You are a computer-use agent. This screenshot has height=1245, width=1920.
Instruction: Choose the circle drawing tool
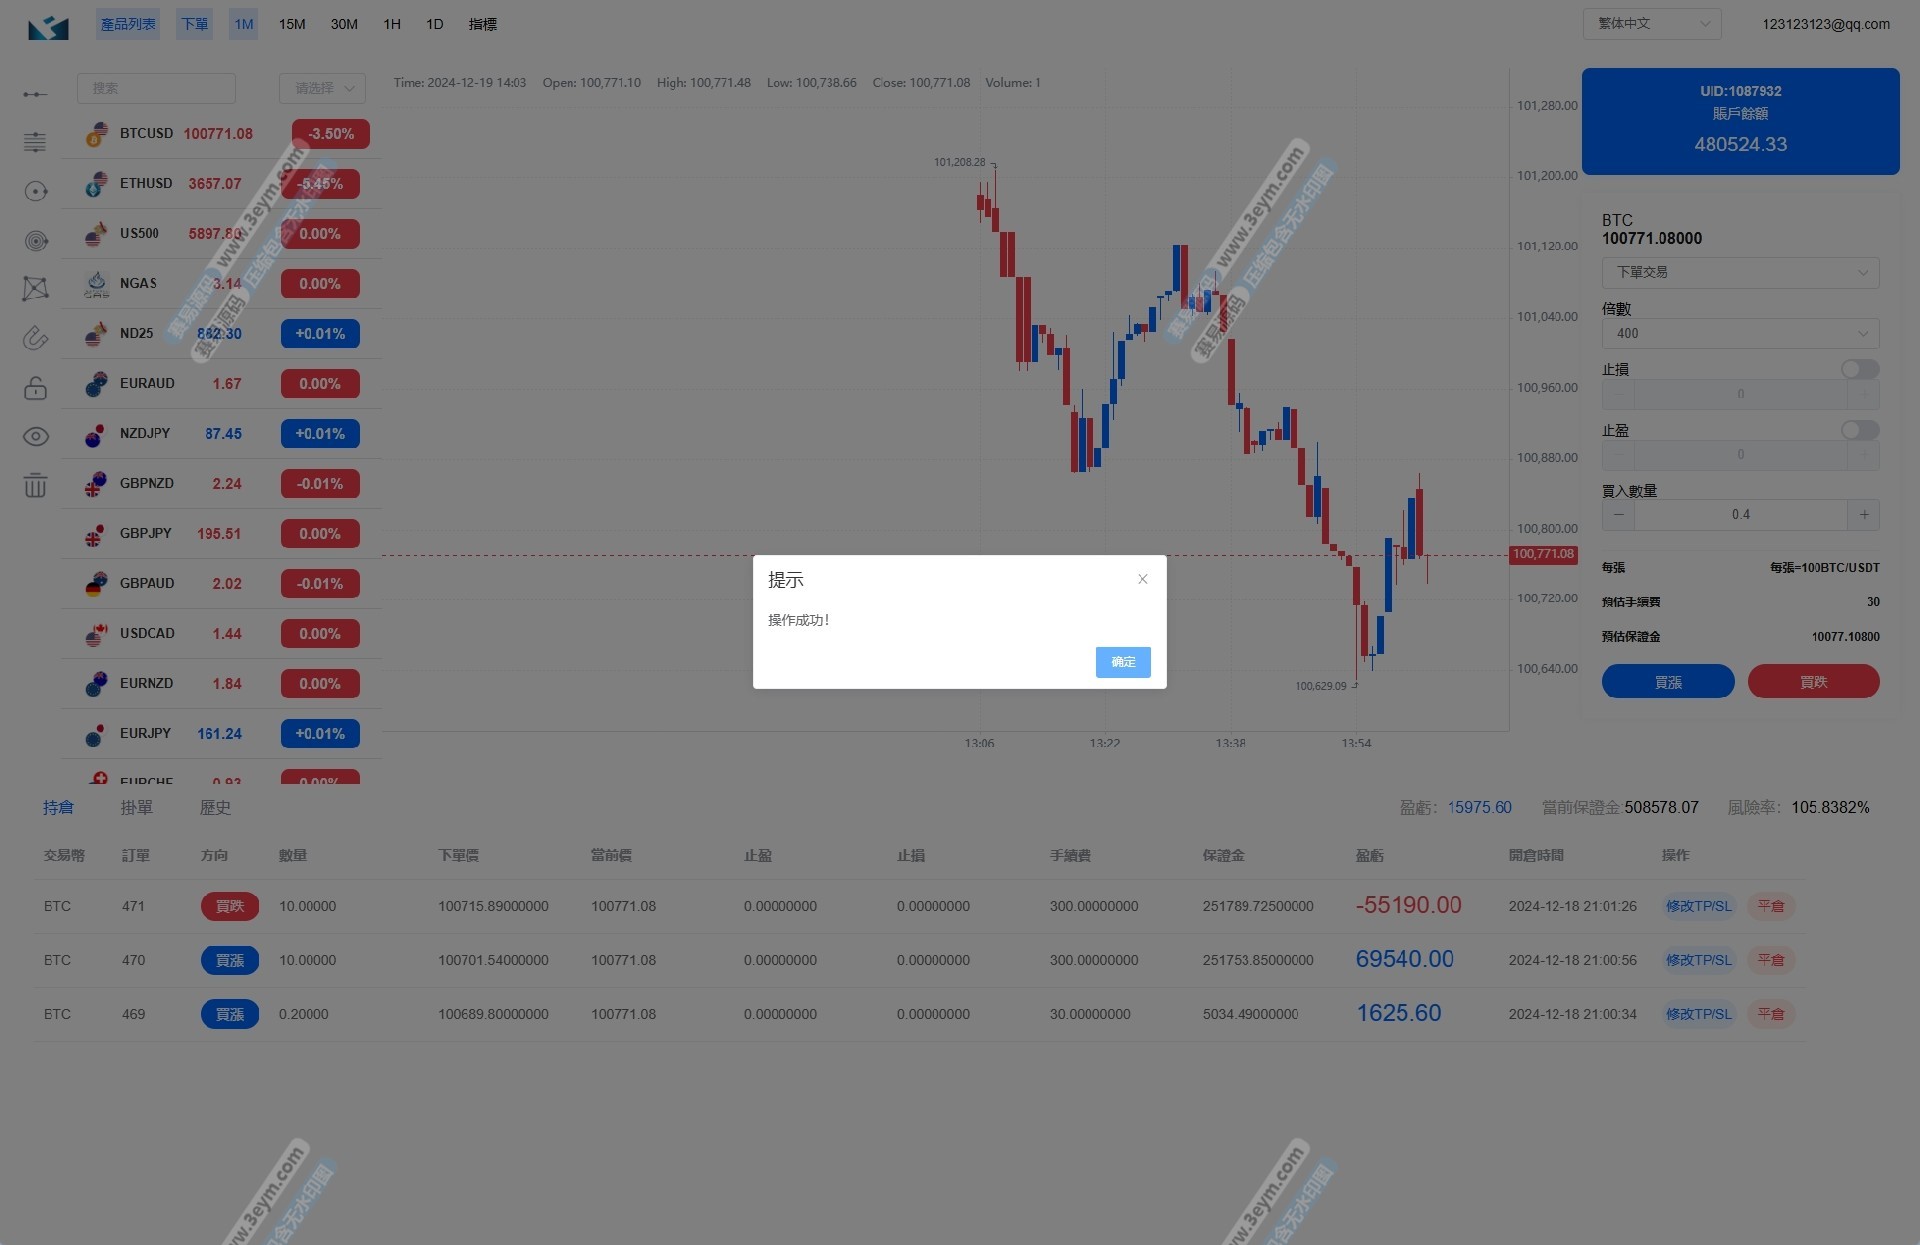pyautogui.click(x=35, y=191)
